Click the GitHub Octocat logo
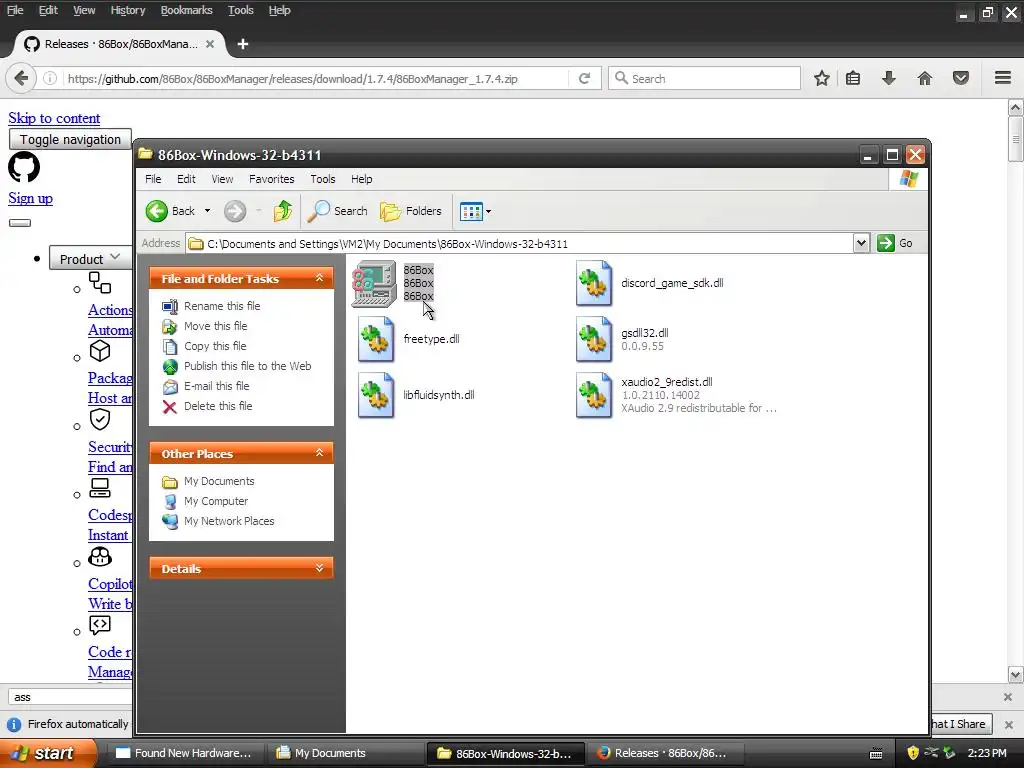This screenshot has height=768, width=1024. pyautogui.click(x=24, y=167)
